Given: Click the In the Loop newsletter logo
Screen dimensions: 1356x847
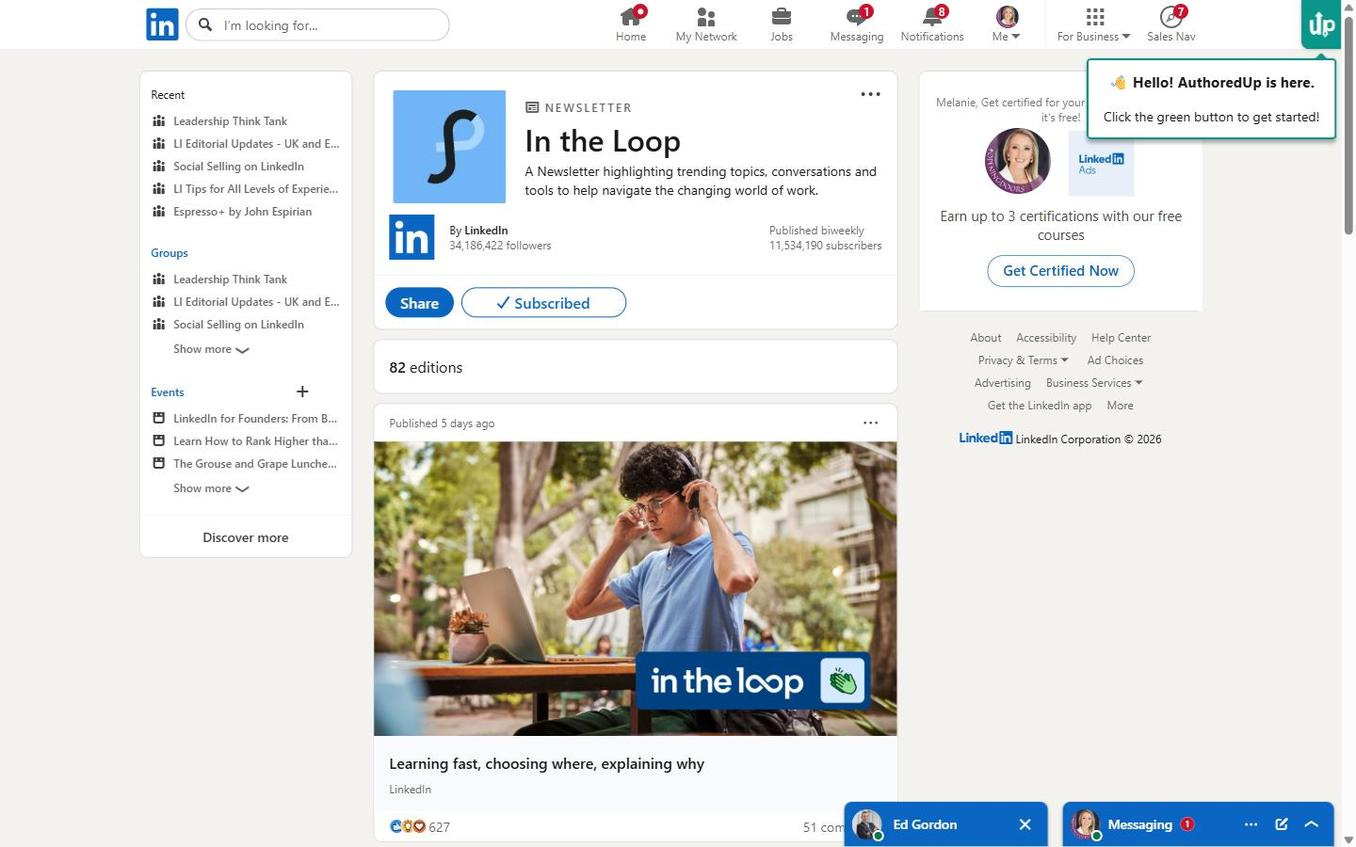Looking at the screenshot, I should tap(449, 147).
